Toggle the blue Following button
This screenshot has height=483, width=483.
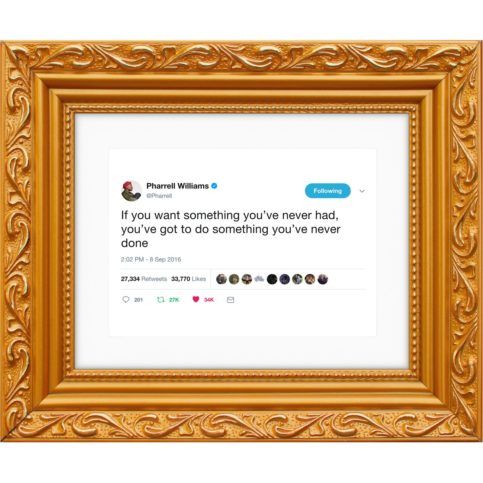[328, 191]
